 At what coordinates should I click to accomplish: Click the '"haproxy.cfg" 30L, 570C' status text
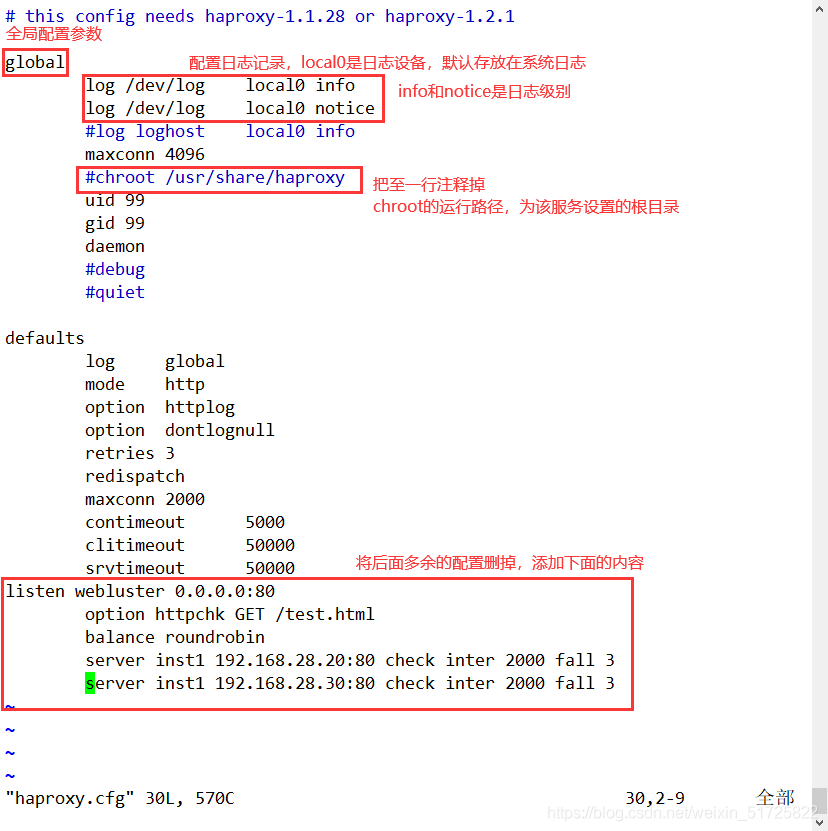click(120, 798)
